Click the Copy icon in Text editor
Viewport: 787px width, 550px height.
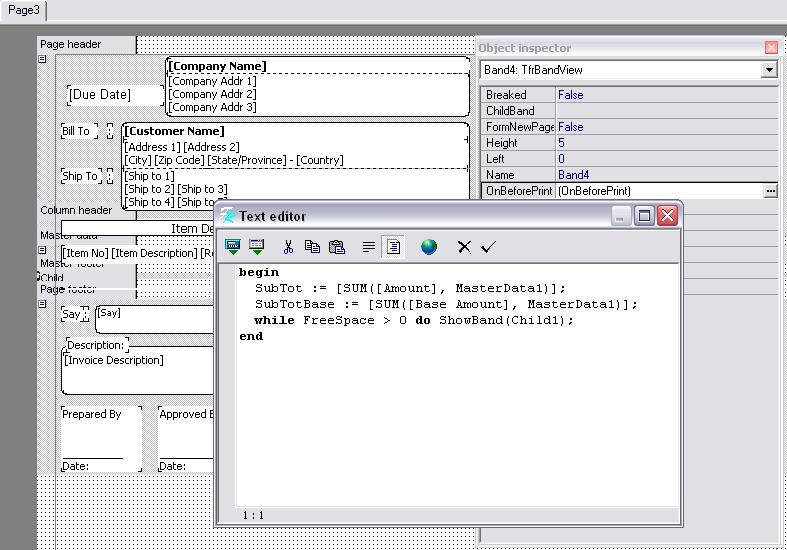(312, 246)
